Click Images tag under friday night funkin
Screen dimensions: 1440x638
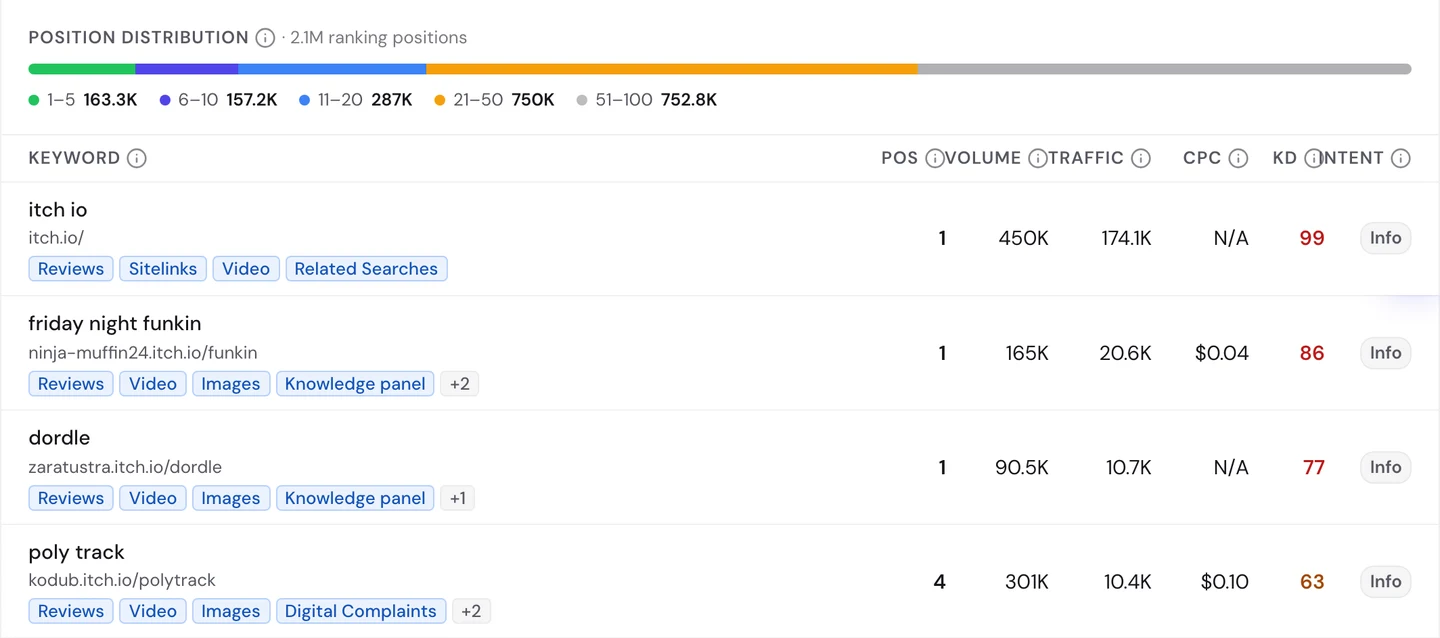[231, 384]
